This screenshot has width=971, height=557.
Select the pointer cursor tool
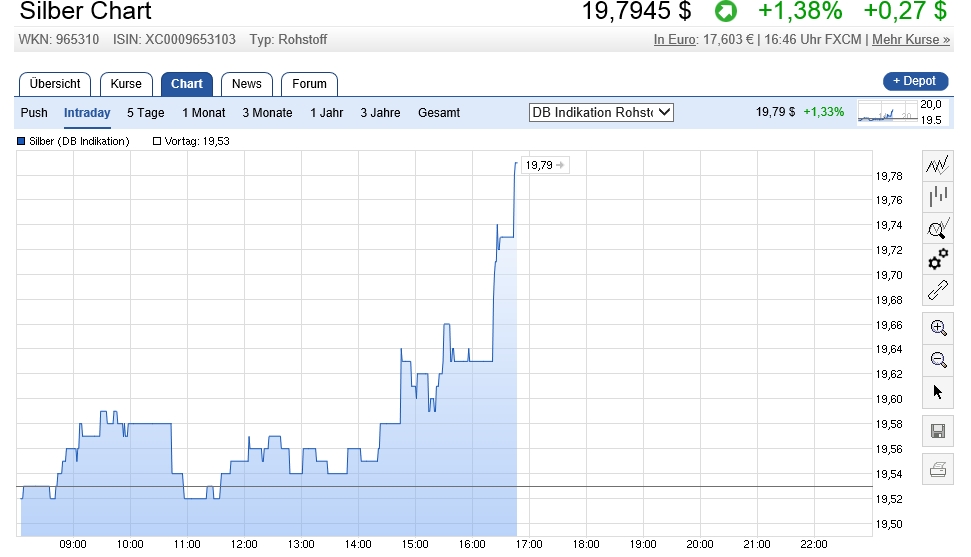point(938,391)
